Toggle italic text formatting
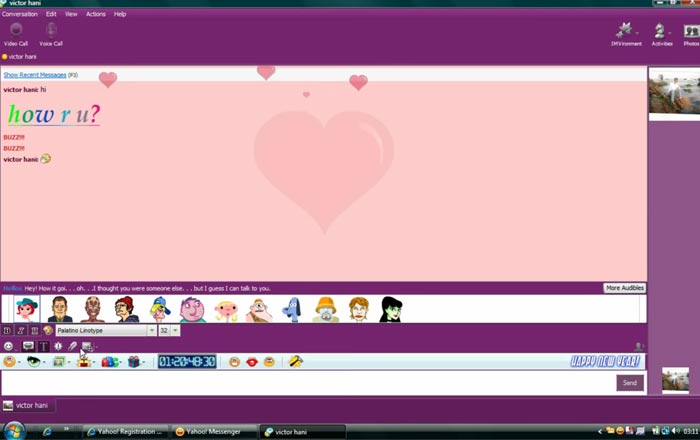The width and height of the screenshot is (700, 440). tap(21, 331)
